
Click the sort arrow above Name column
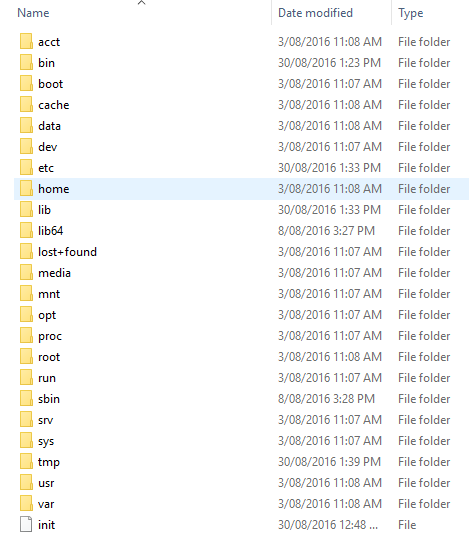point(141,2)
